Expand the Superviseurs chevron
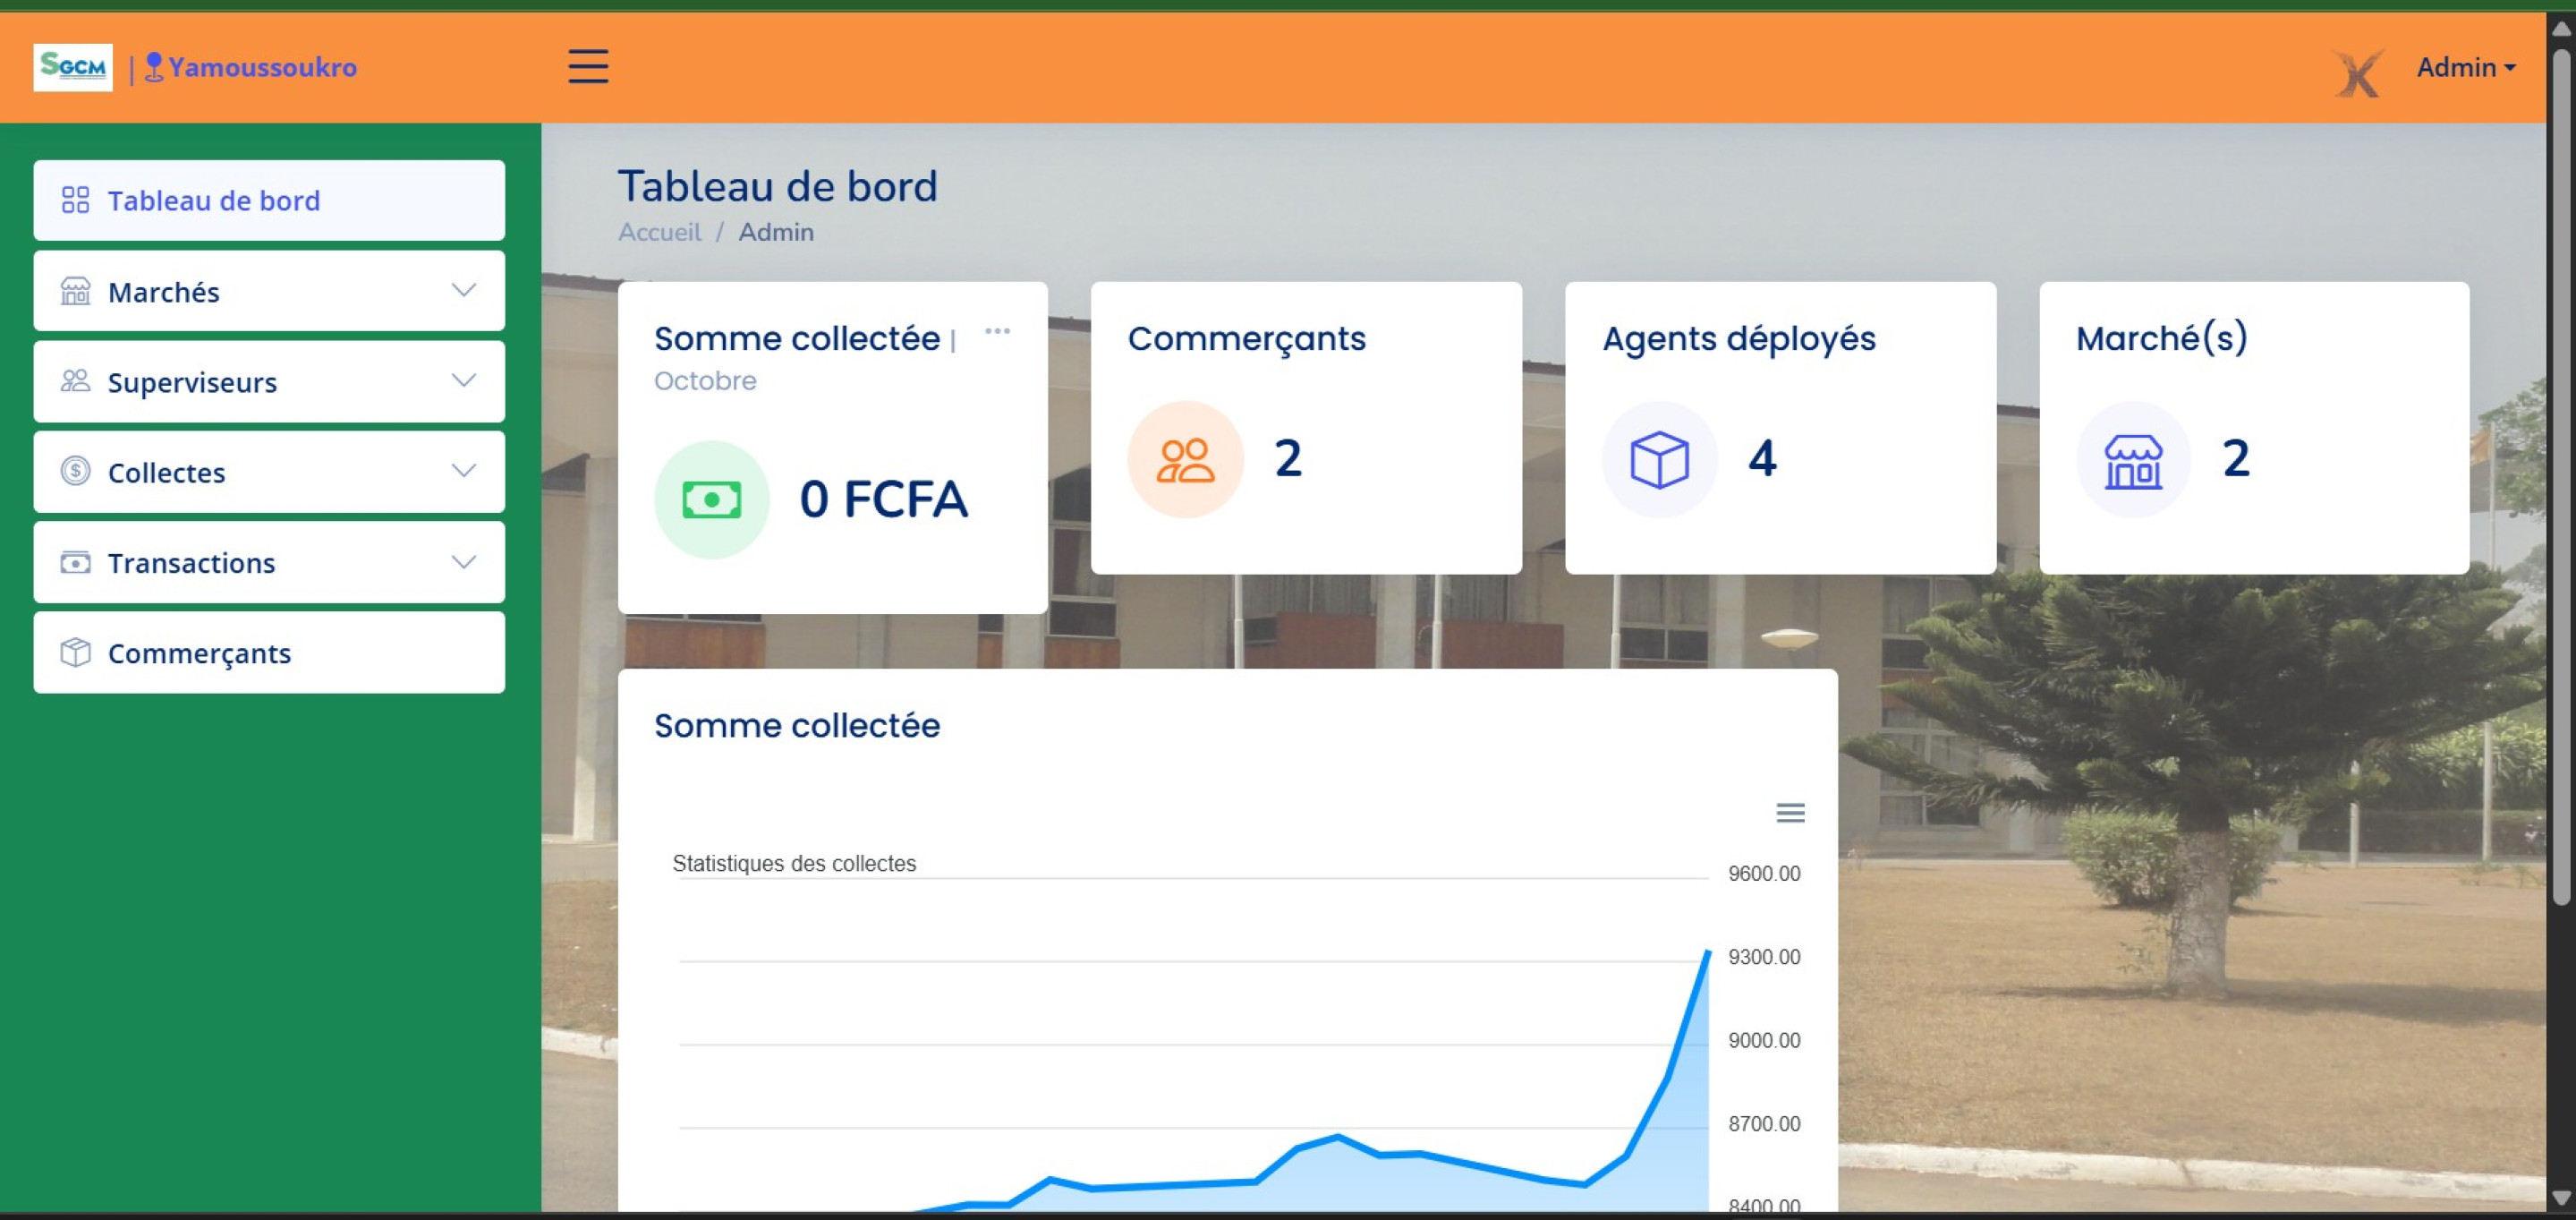The width and height of the screenshot is (2576, 1220). pos(463,381)
